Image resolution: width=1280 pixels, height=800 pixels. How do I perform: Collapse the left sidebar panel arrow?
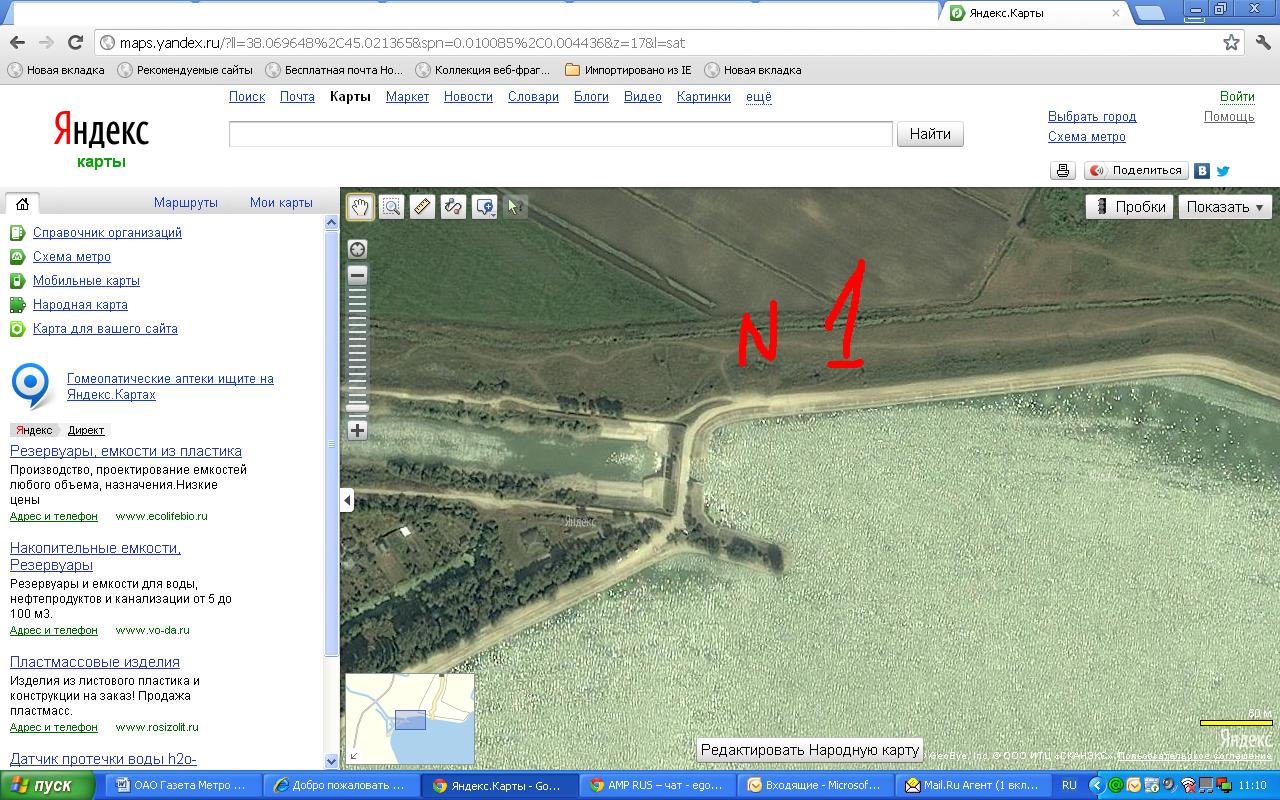coord(347,499)
